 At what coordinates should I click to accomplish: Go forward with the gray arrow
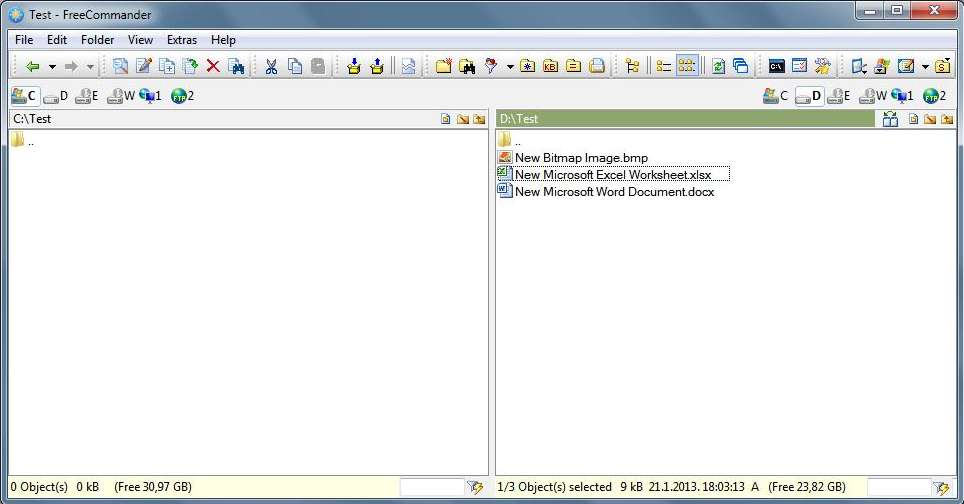point(71,66)
